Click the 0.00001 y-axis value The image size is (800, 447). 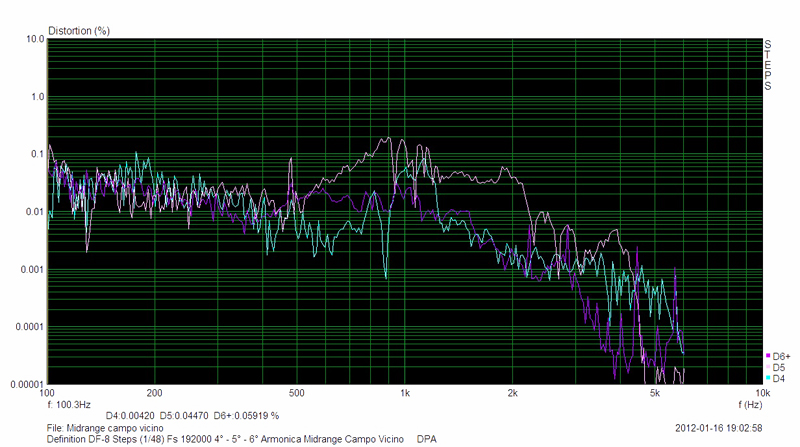tap(28, 384)
